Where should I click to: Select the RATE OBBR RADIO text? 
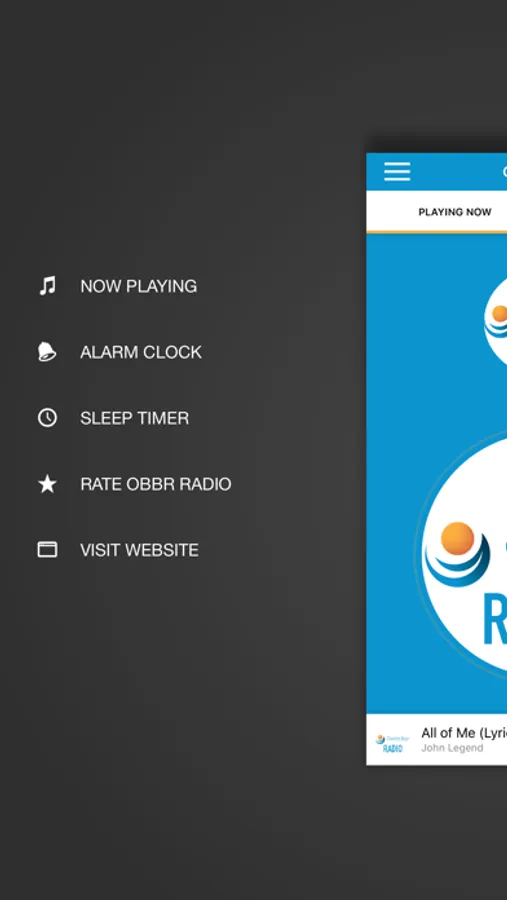pyautogui.click(x=156, y=484)
